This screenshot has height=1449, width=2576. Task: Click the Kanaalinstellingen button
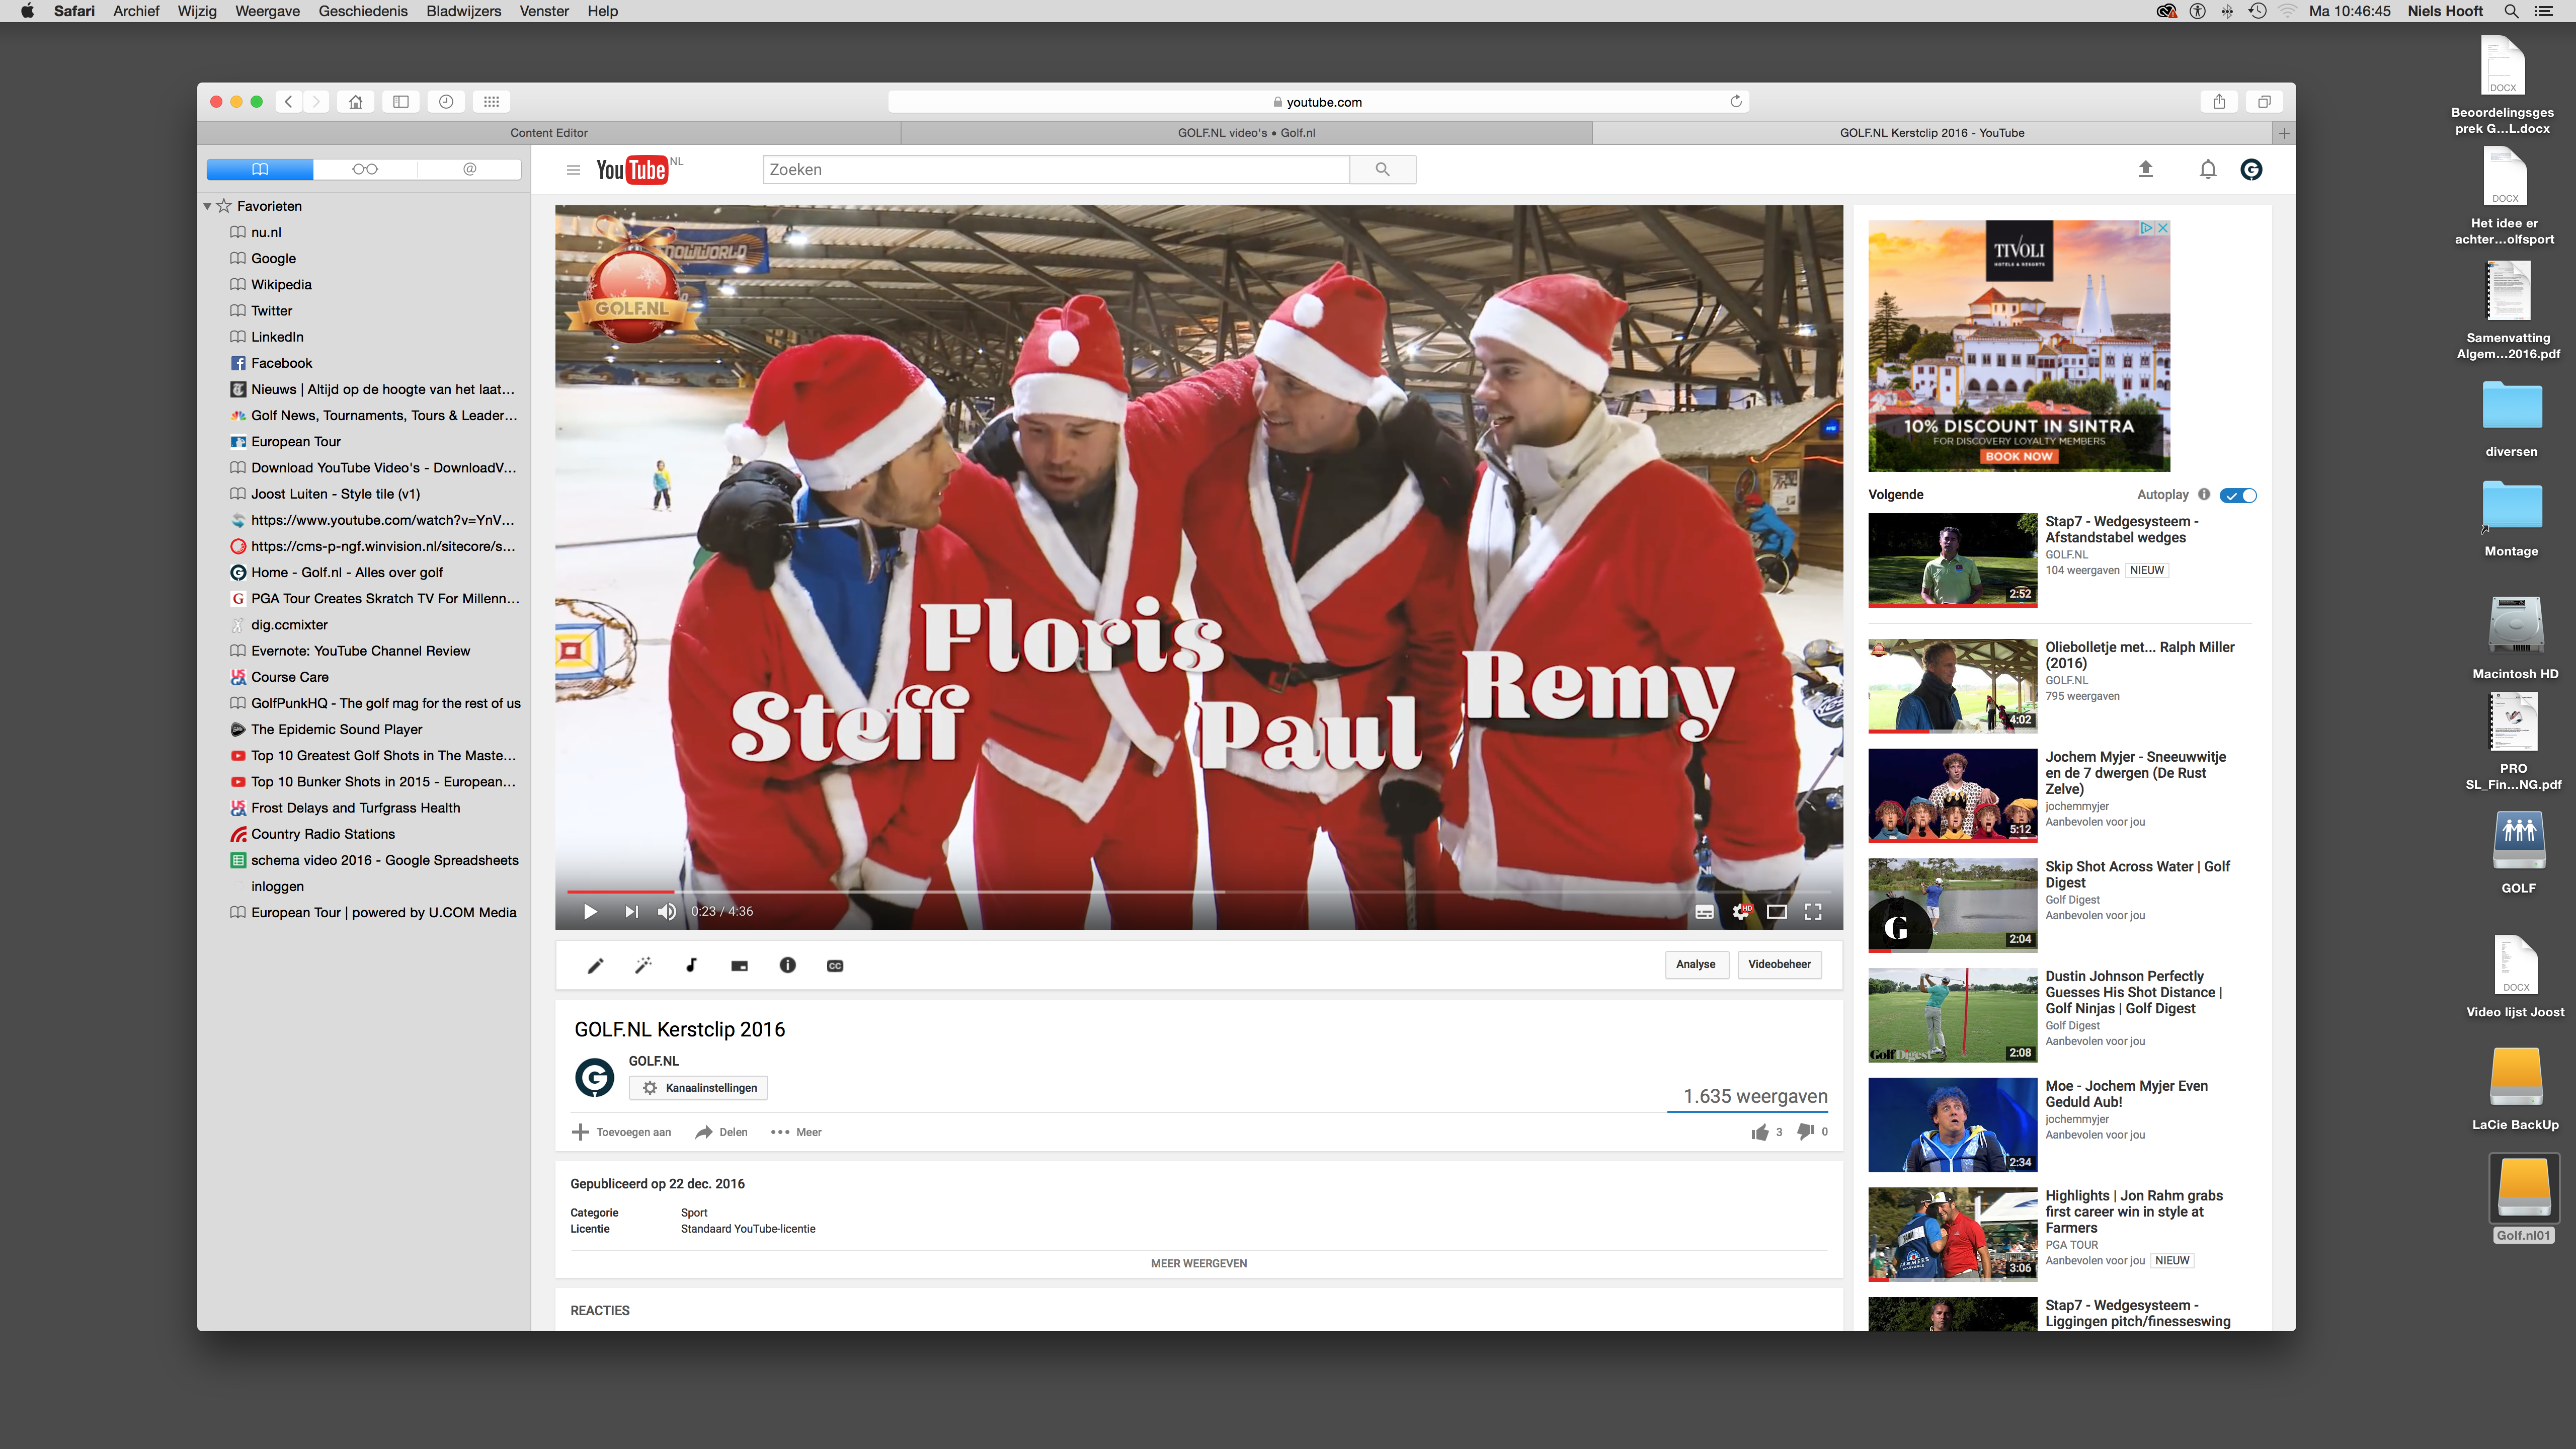(x=699, y=1088)
